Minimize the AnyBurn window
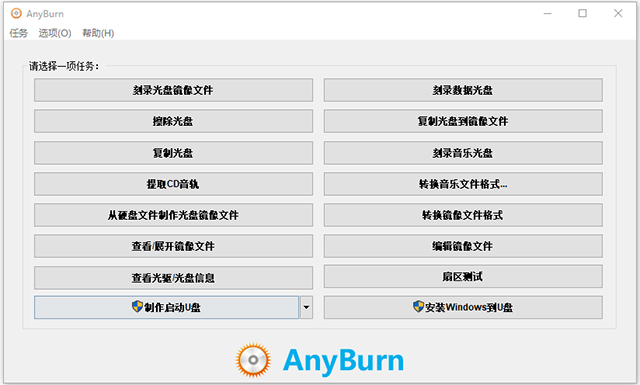 click(x=548, y=13)
